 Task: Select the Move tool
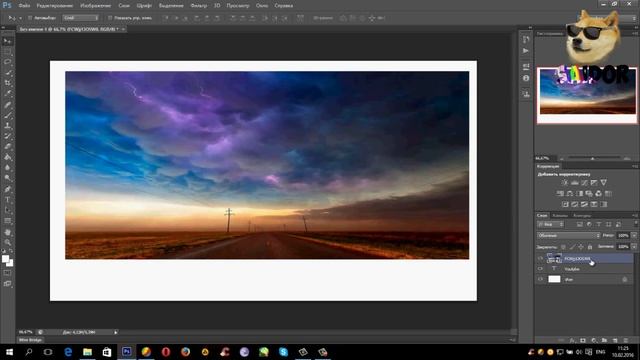click(7, 41)
